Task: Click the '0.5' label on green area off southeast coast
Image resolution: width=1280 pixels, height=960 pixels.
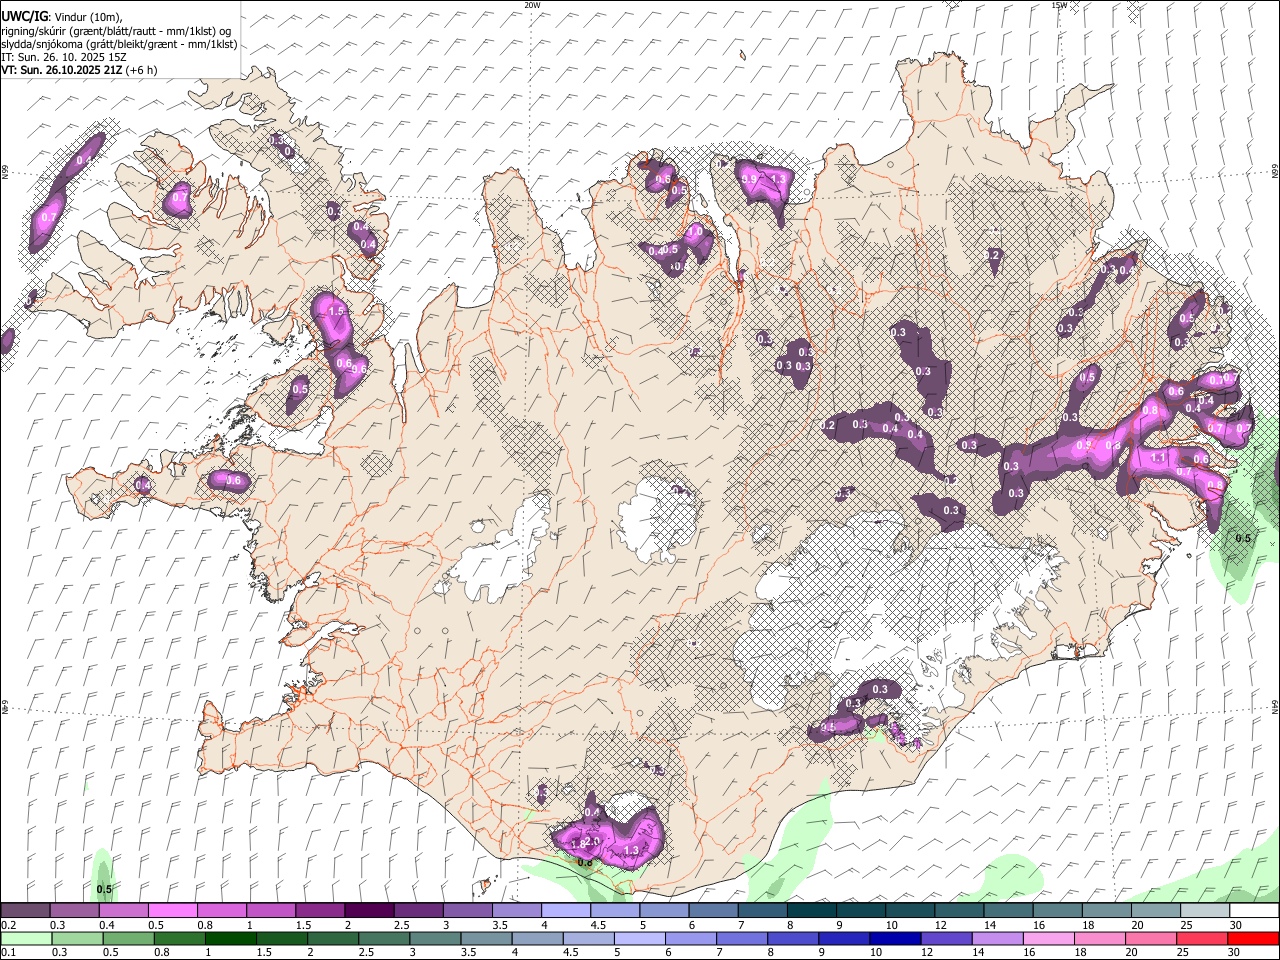Action: [x=1243, y=538]
